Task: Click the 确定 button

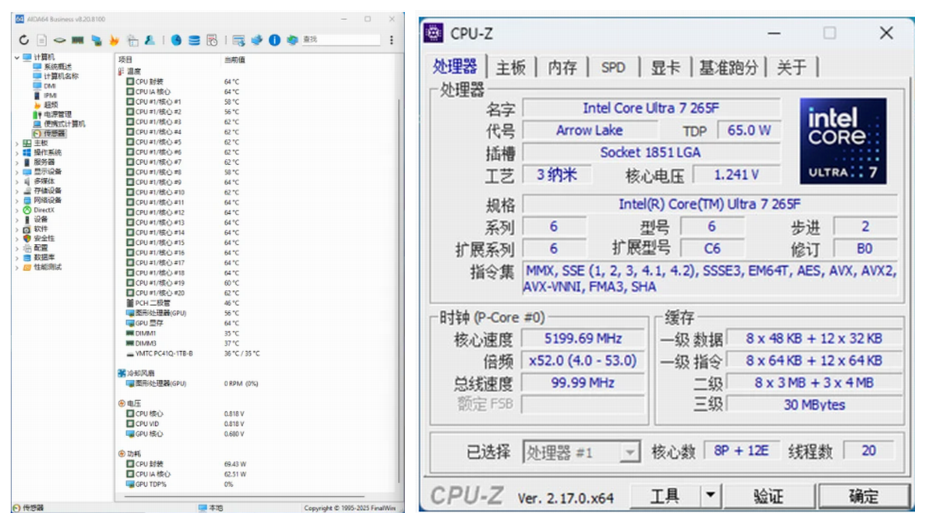Action: [x=863, y=496]
